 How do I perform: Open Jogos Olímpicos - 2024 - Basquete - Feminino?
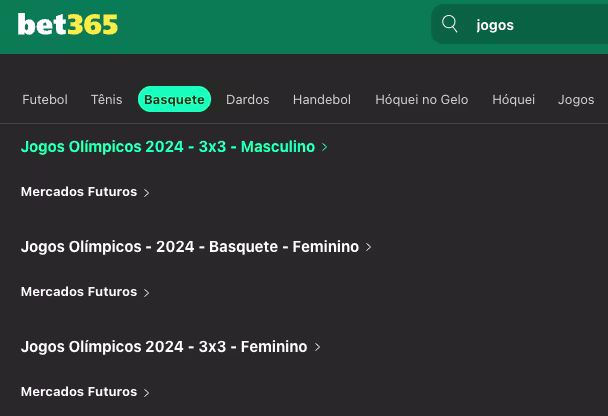190,247
